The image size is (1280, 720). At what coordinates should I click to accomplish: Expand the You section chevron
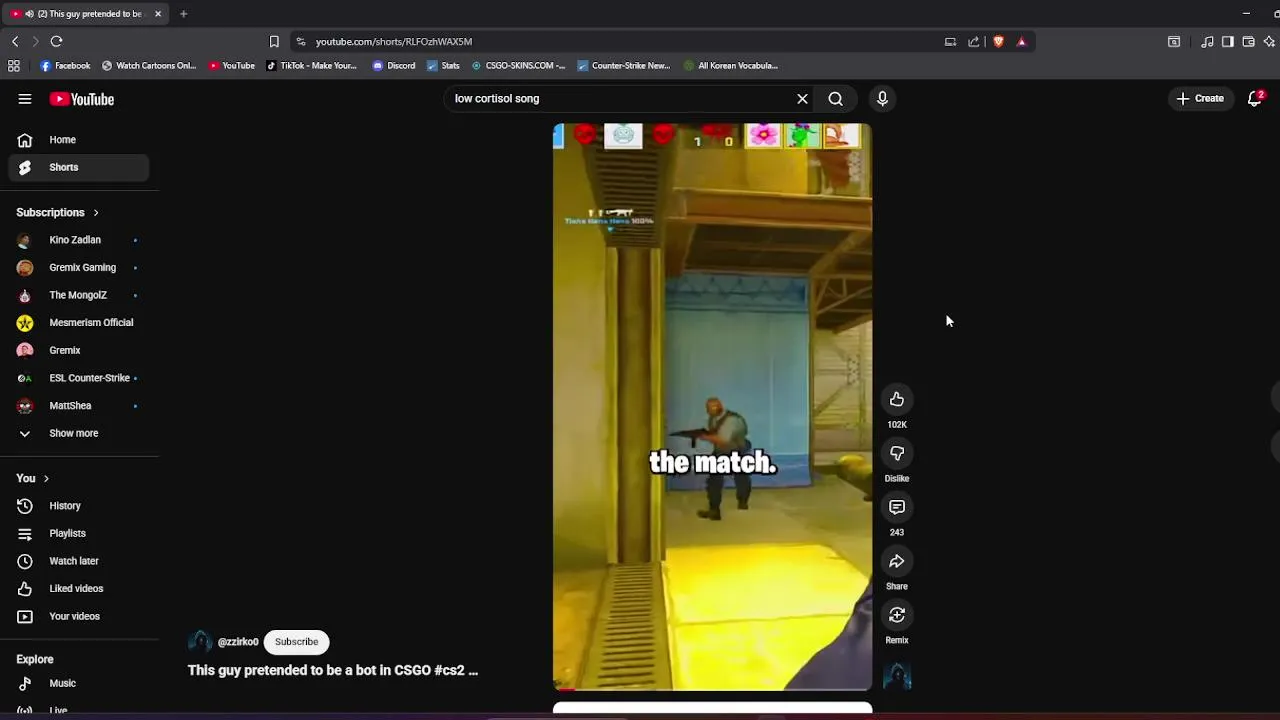[x=46, y=479]
